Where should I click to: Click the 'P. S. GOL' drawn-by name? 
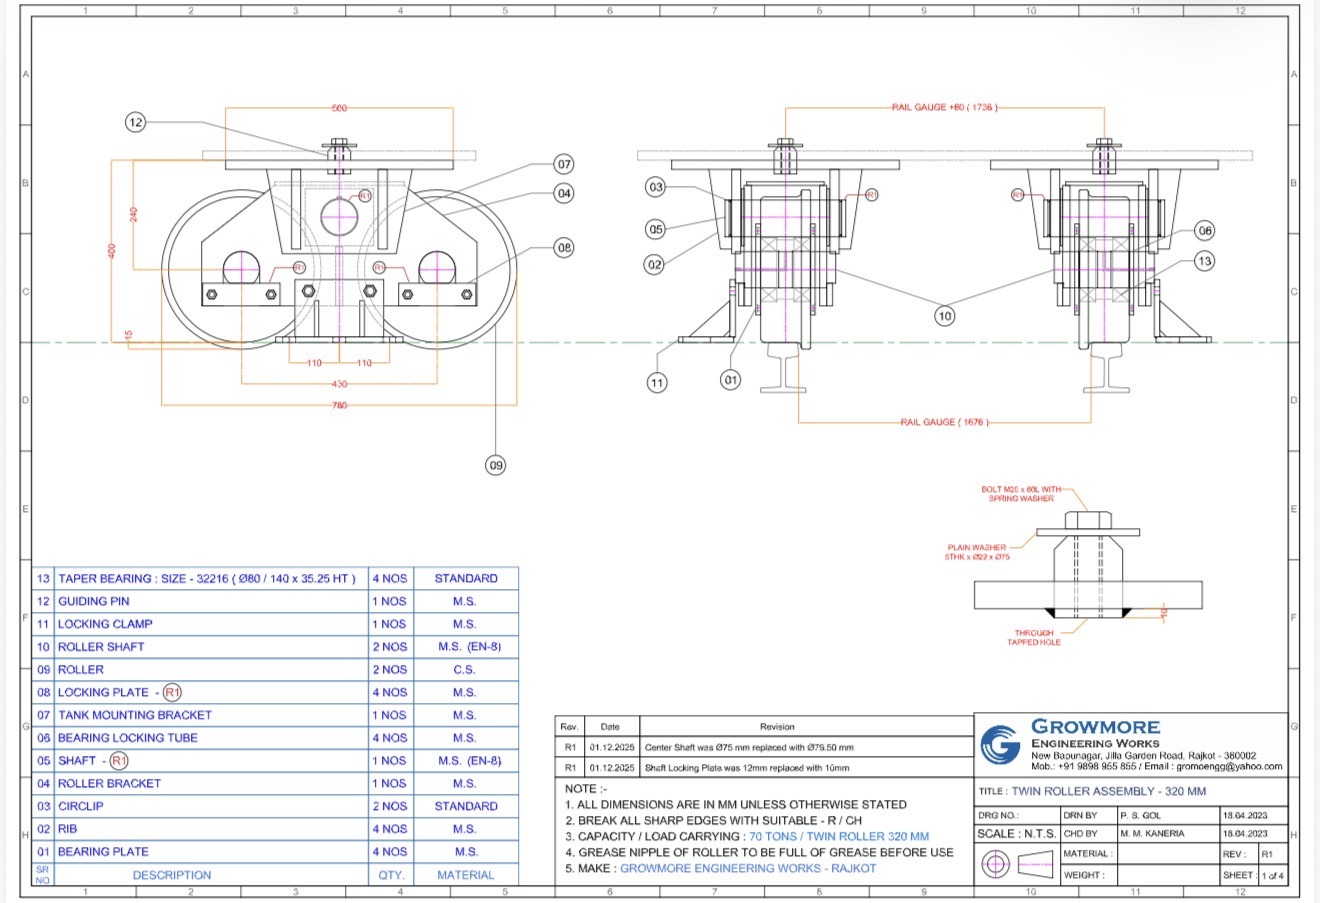(x=1141, y=816)
